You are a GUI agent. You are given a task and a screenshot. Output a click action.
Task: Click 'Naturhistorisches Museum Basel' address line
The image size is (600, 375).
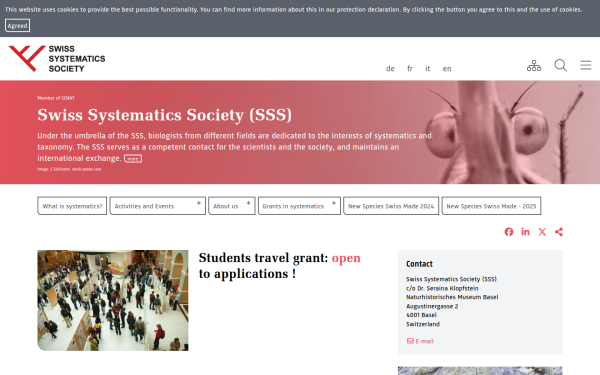(x=452, y=297)
